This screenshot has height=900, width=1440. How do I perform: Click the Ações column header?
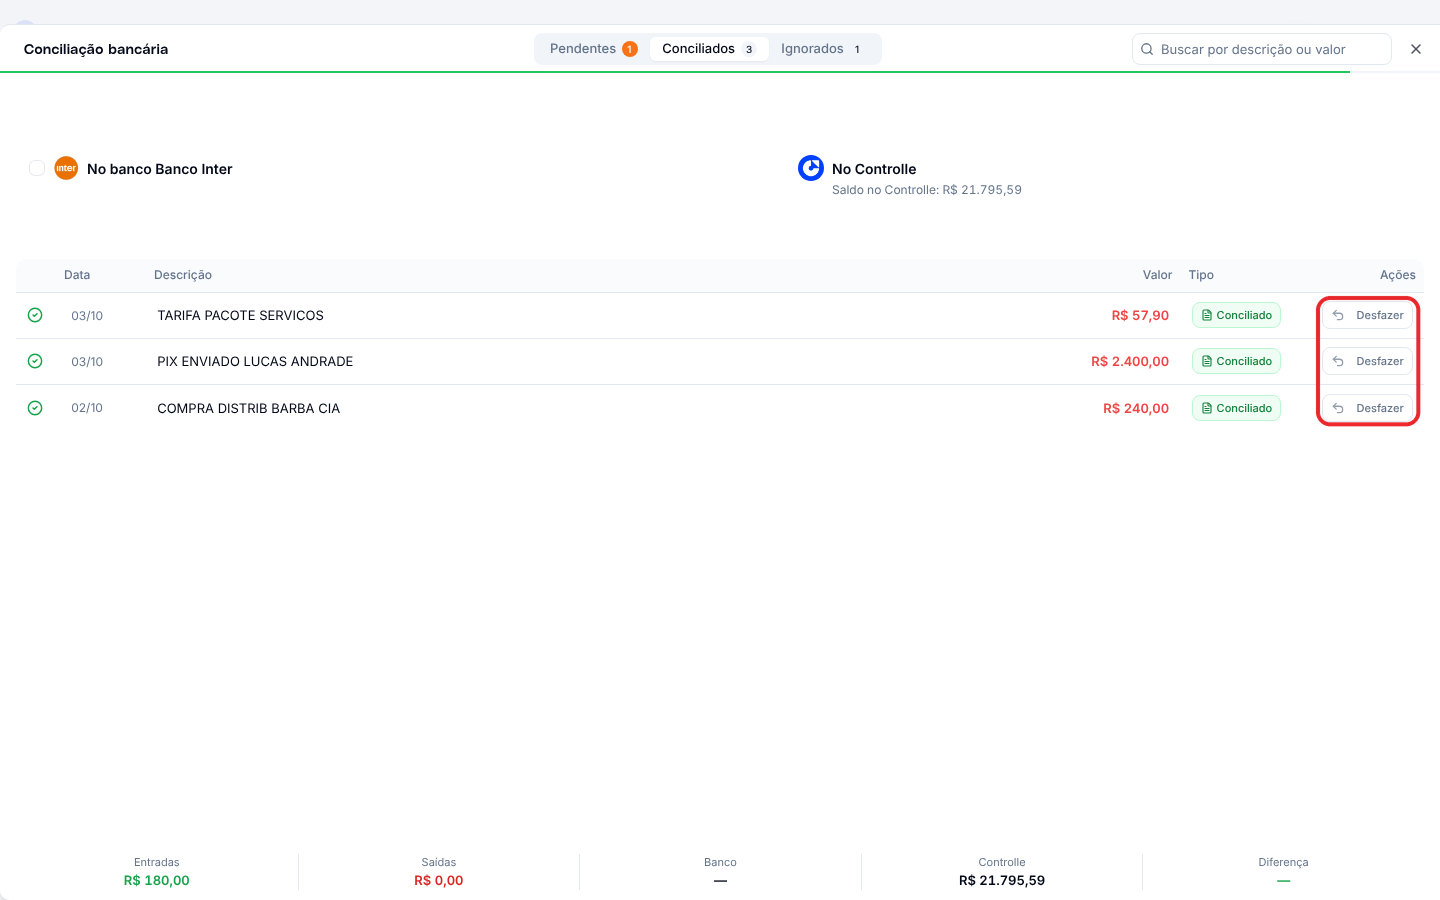point(1398,275)
